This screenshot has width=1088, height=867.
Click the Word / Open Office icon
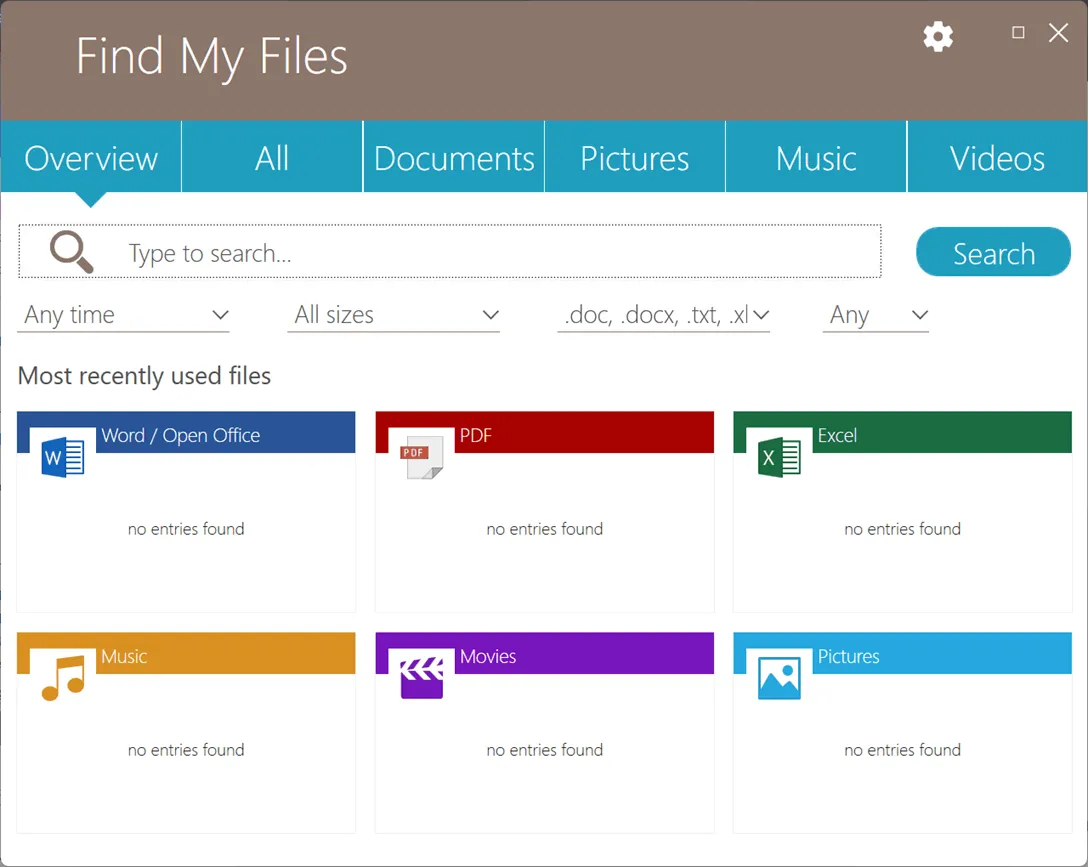coord(62,457)
